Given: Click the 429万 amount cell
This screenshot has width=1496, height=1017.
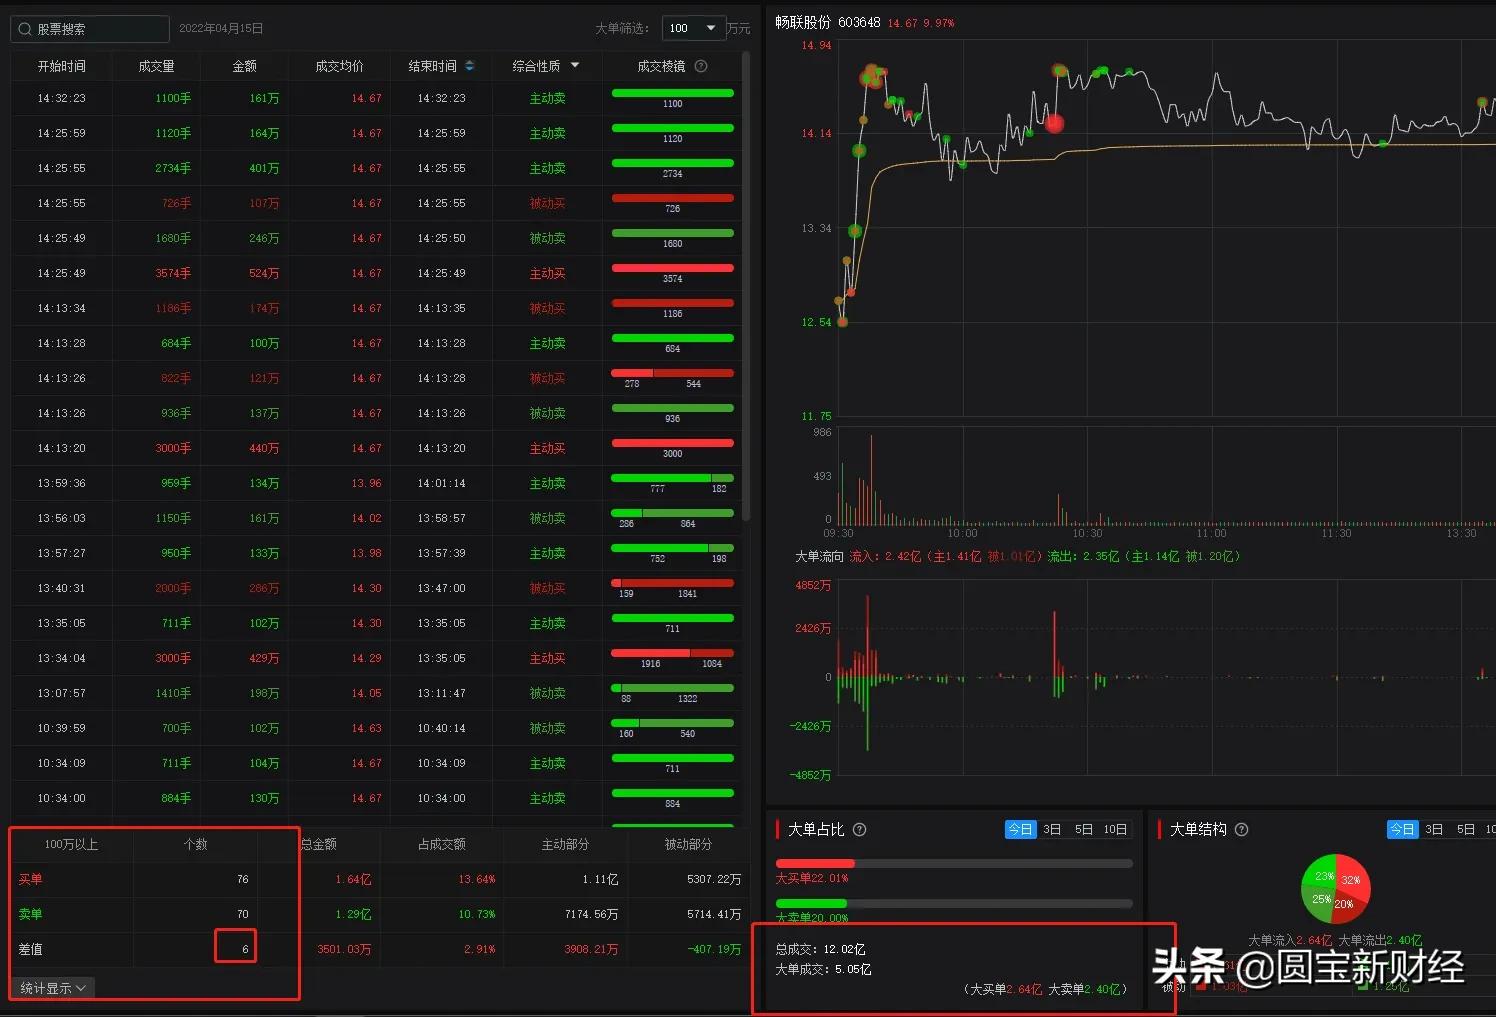Looking at the screenshot, I should (264, 658).
